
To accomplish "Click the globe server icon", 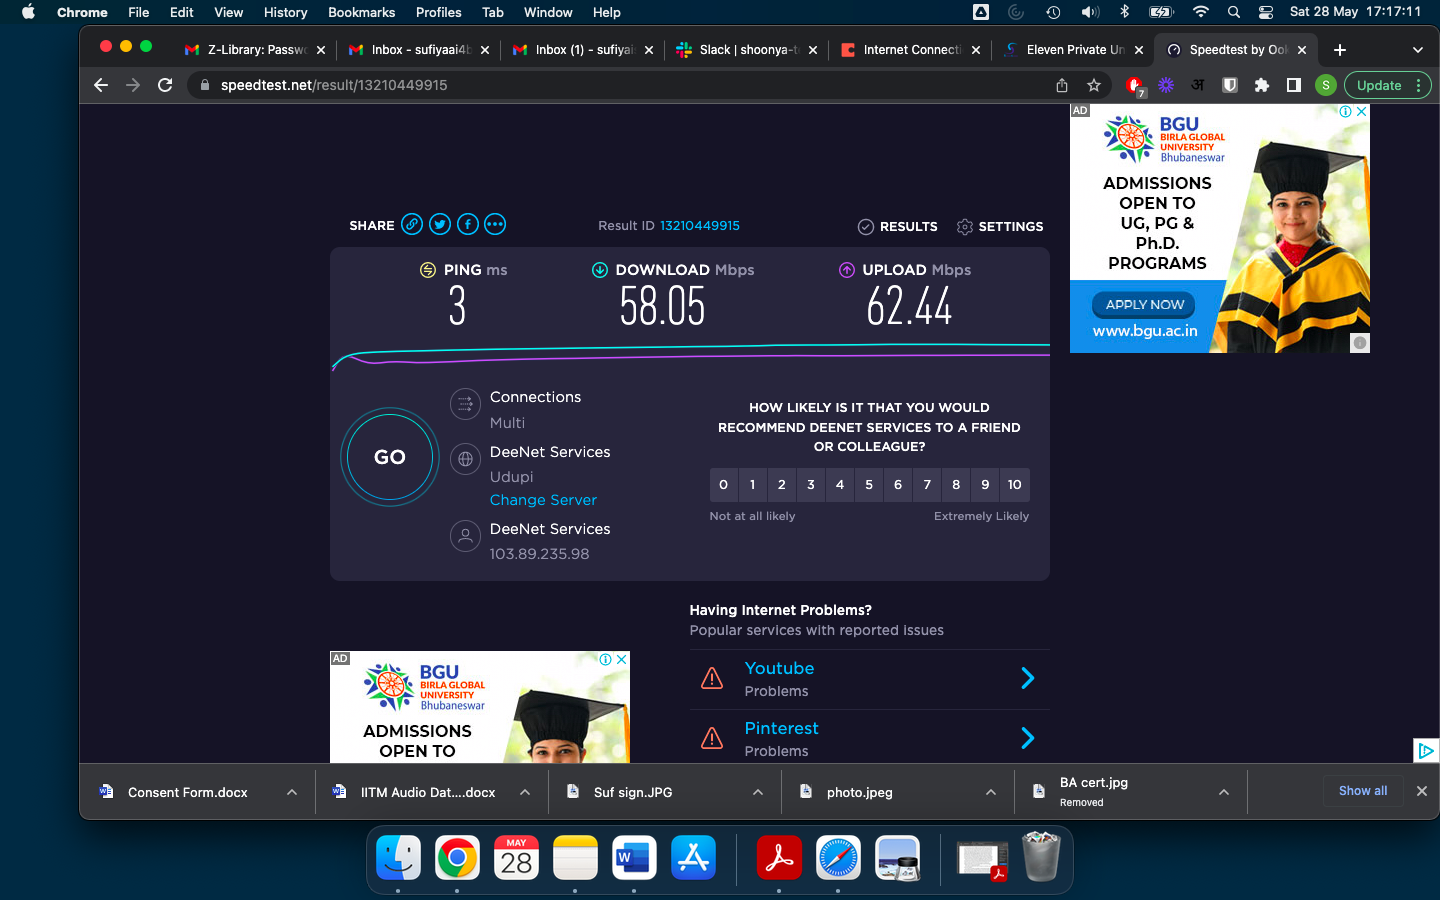I will [x=465, y=459].
